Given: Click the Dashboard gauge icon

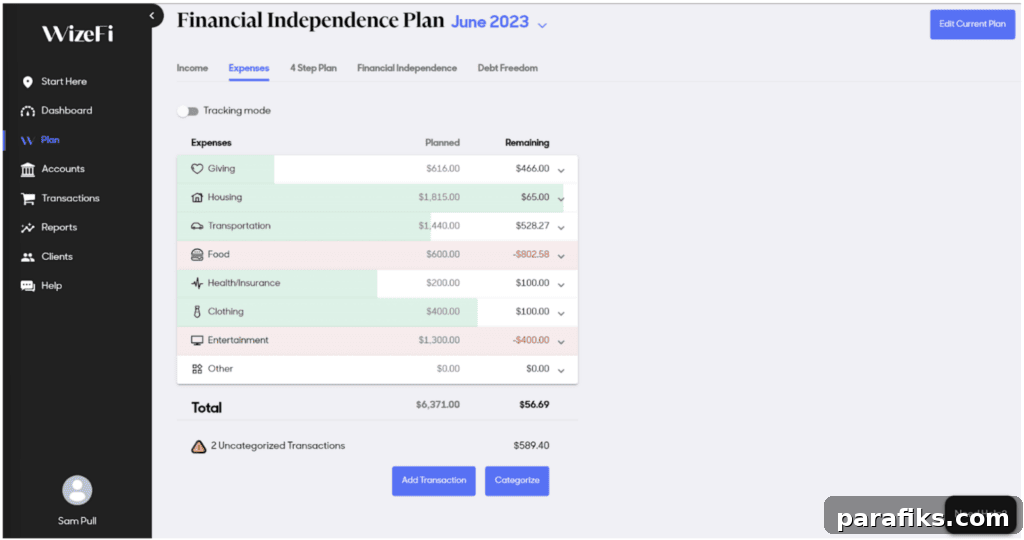Looking at the screenshot, I should click(27, 111).
